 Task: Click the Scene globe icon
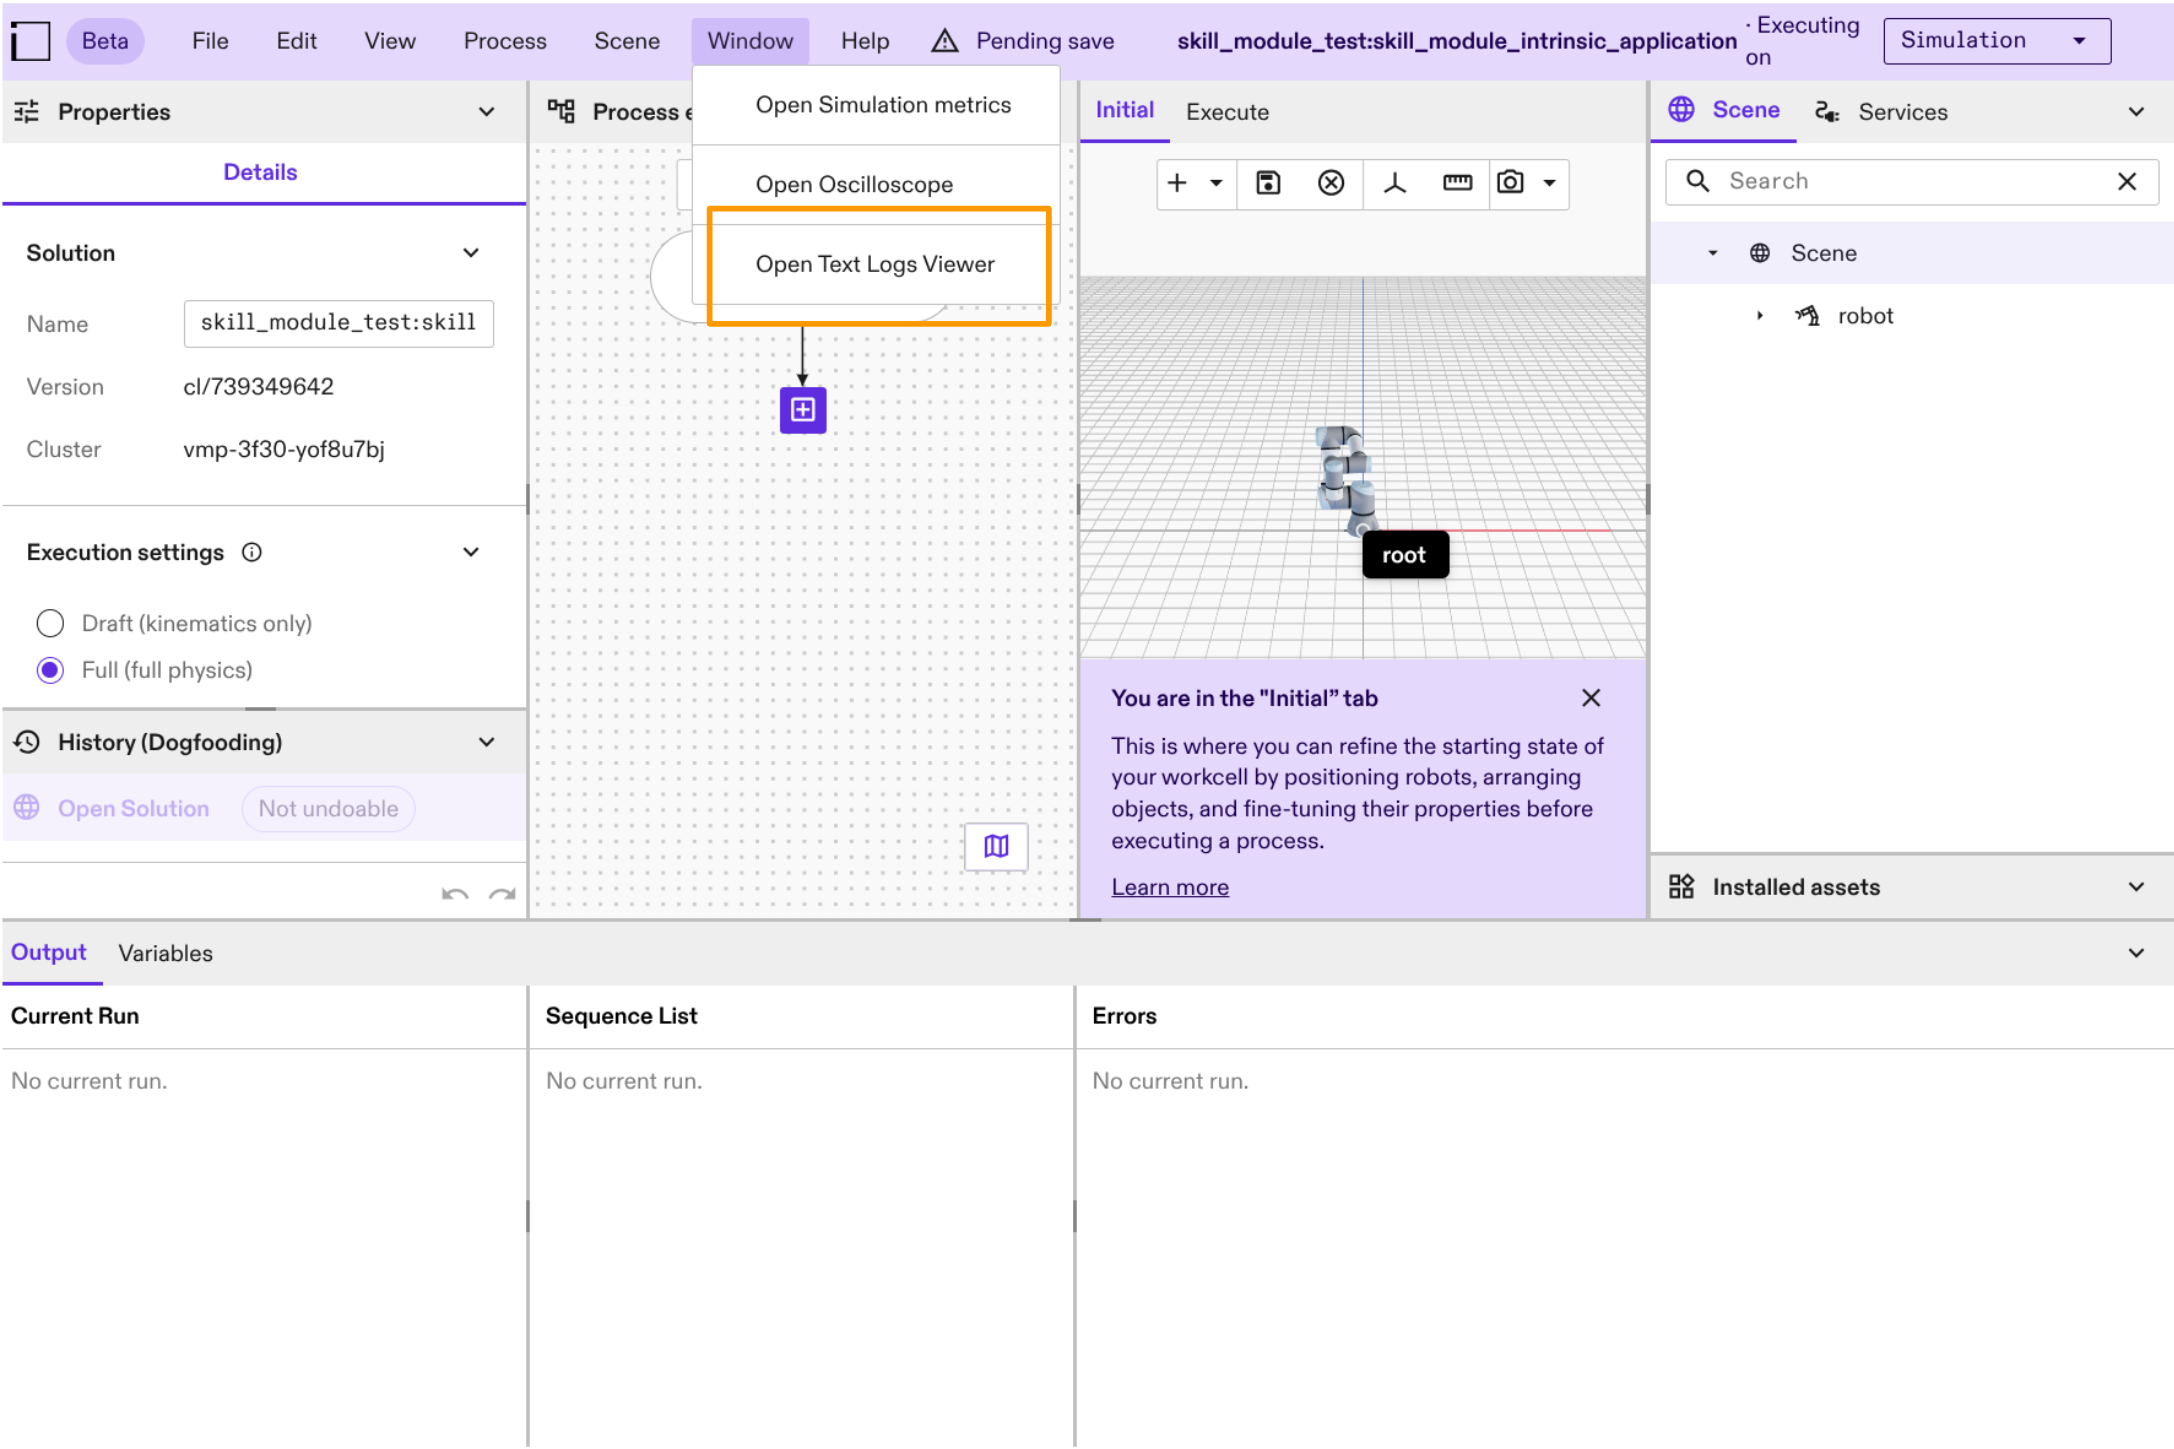click(x=1681, y=110)
